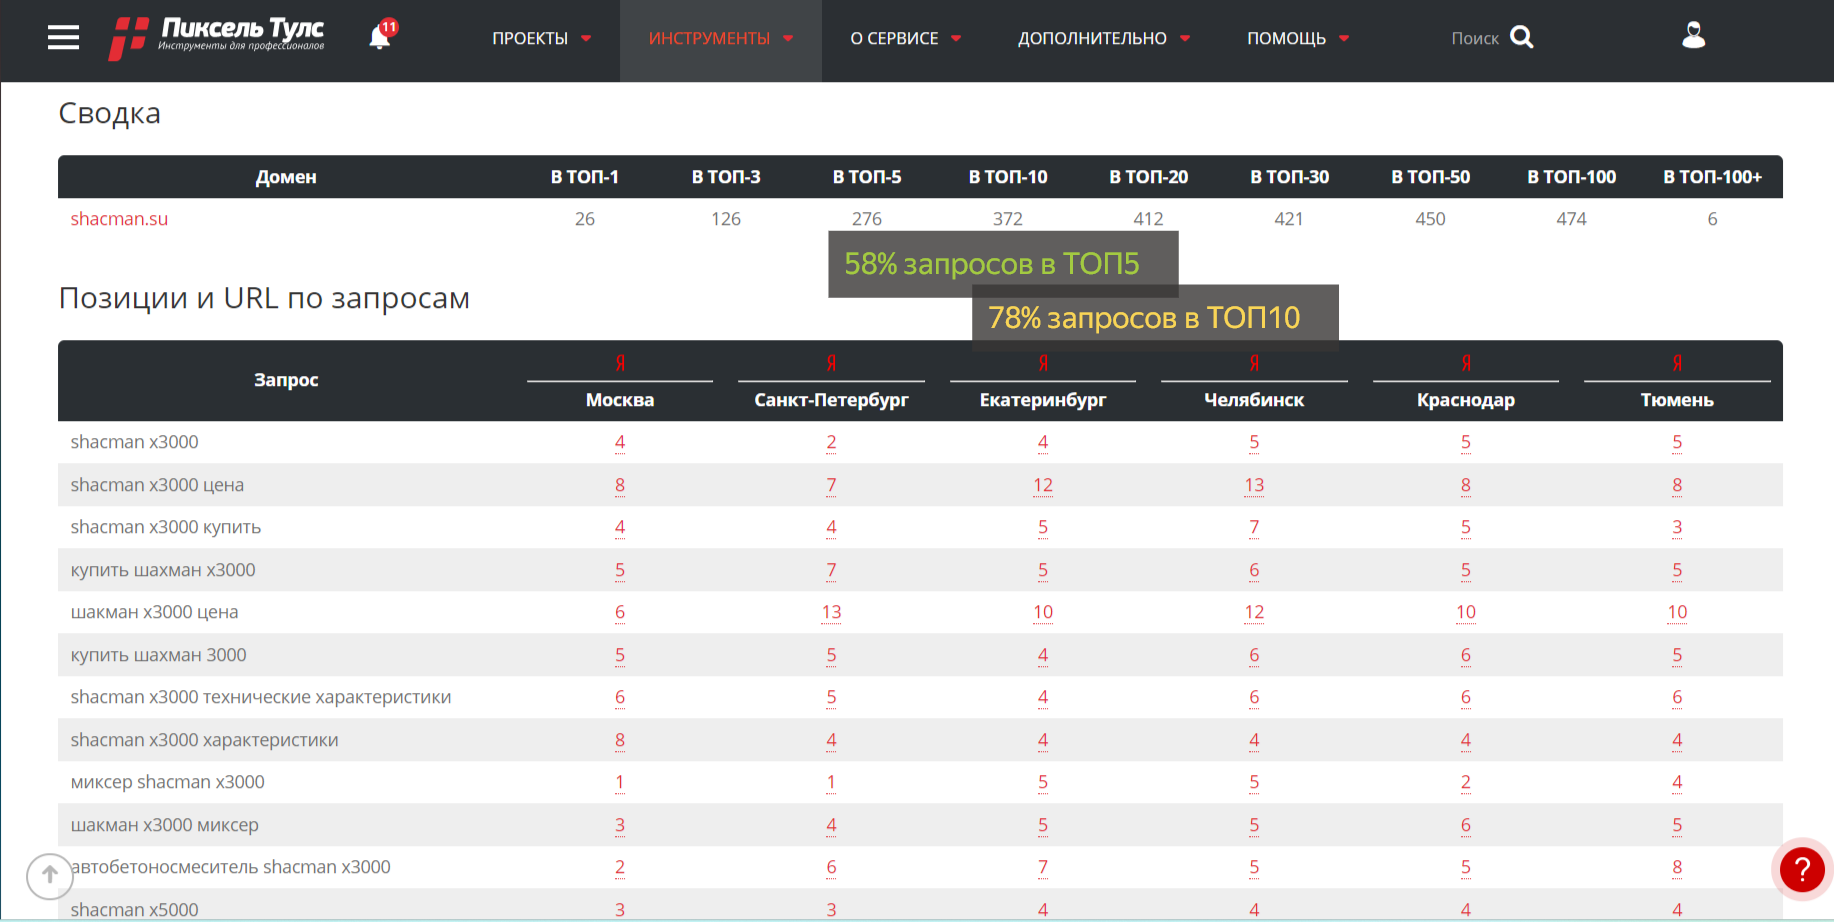Click the Yandex icon above Краснодар
1834x922 pixels.
[1466, 362]
